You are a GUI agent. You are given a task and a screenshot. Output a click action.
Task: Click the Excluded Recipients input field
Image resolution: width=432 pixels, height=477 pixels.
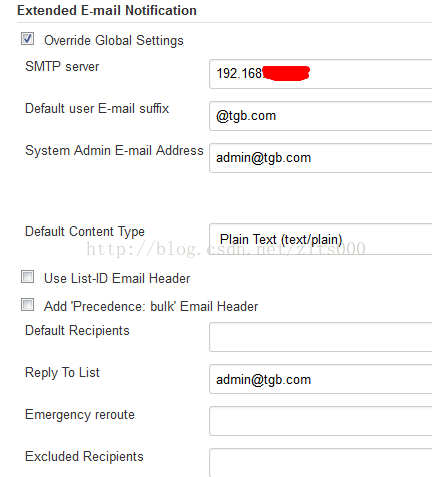(321, 463)
